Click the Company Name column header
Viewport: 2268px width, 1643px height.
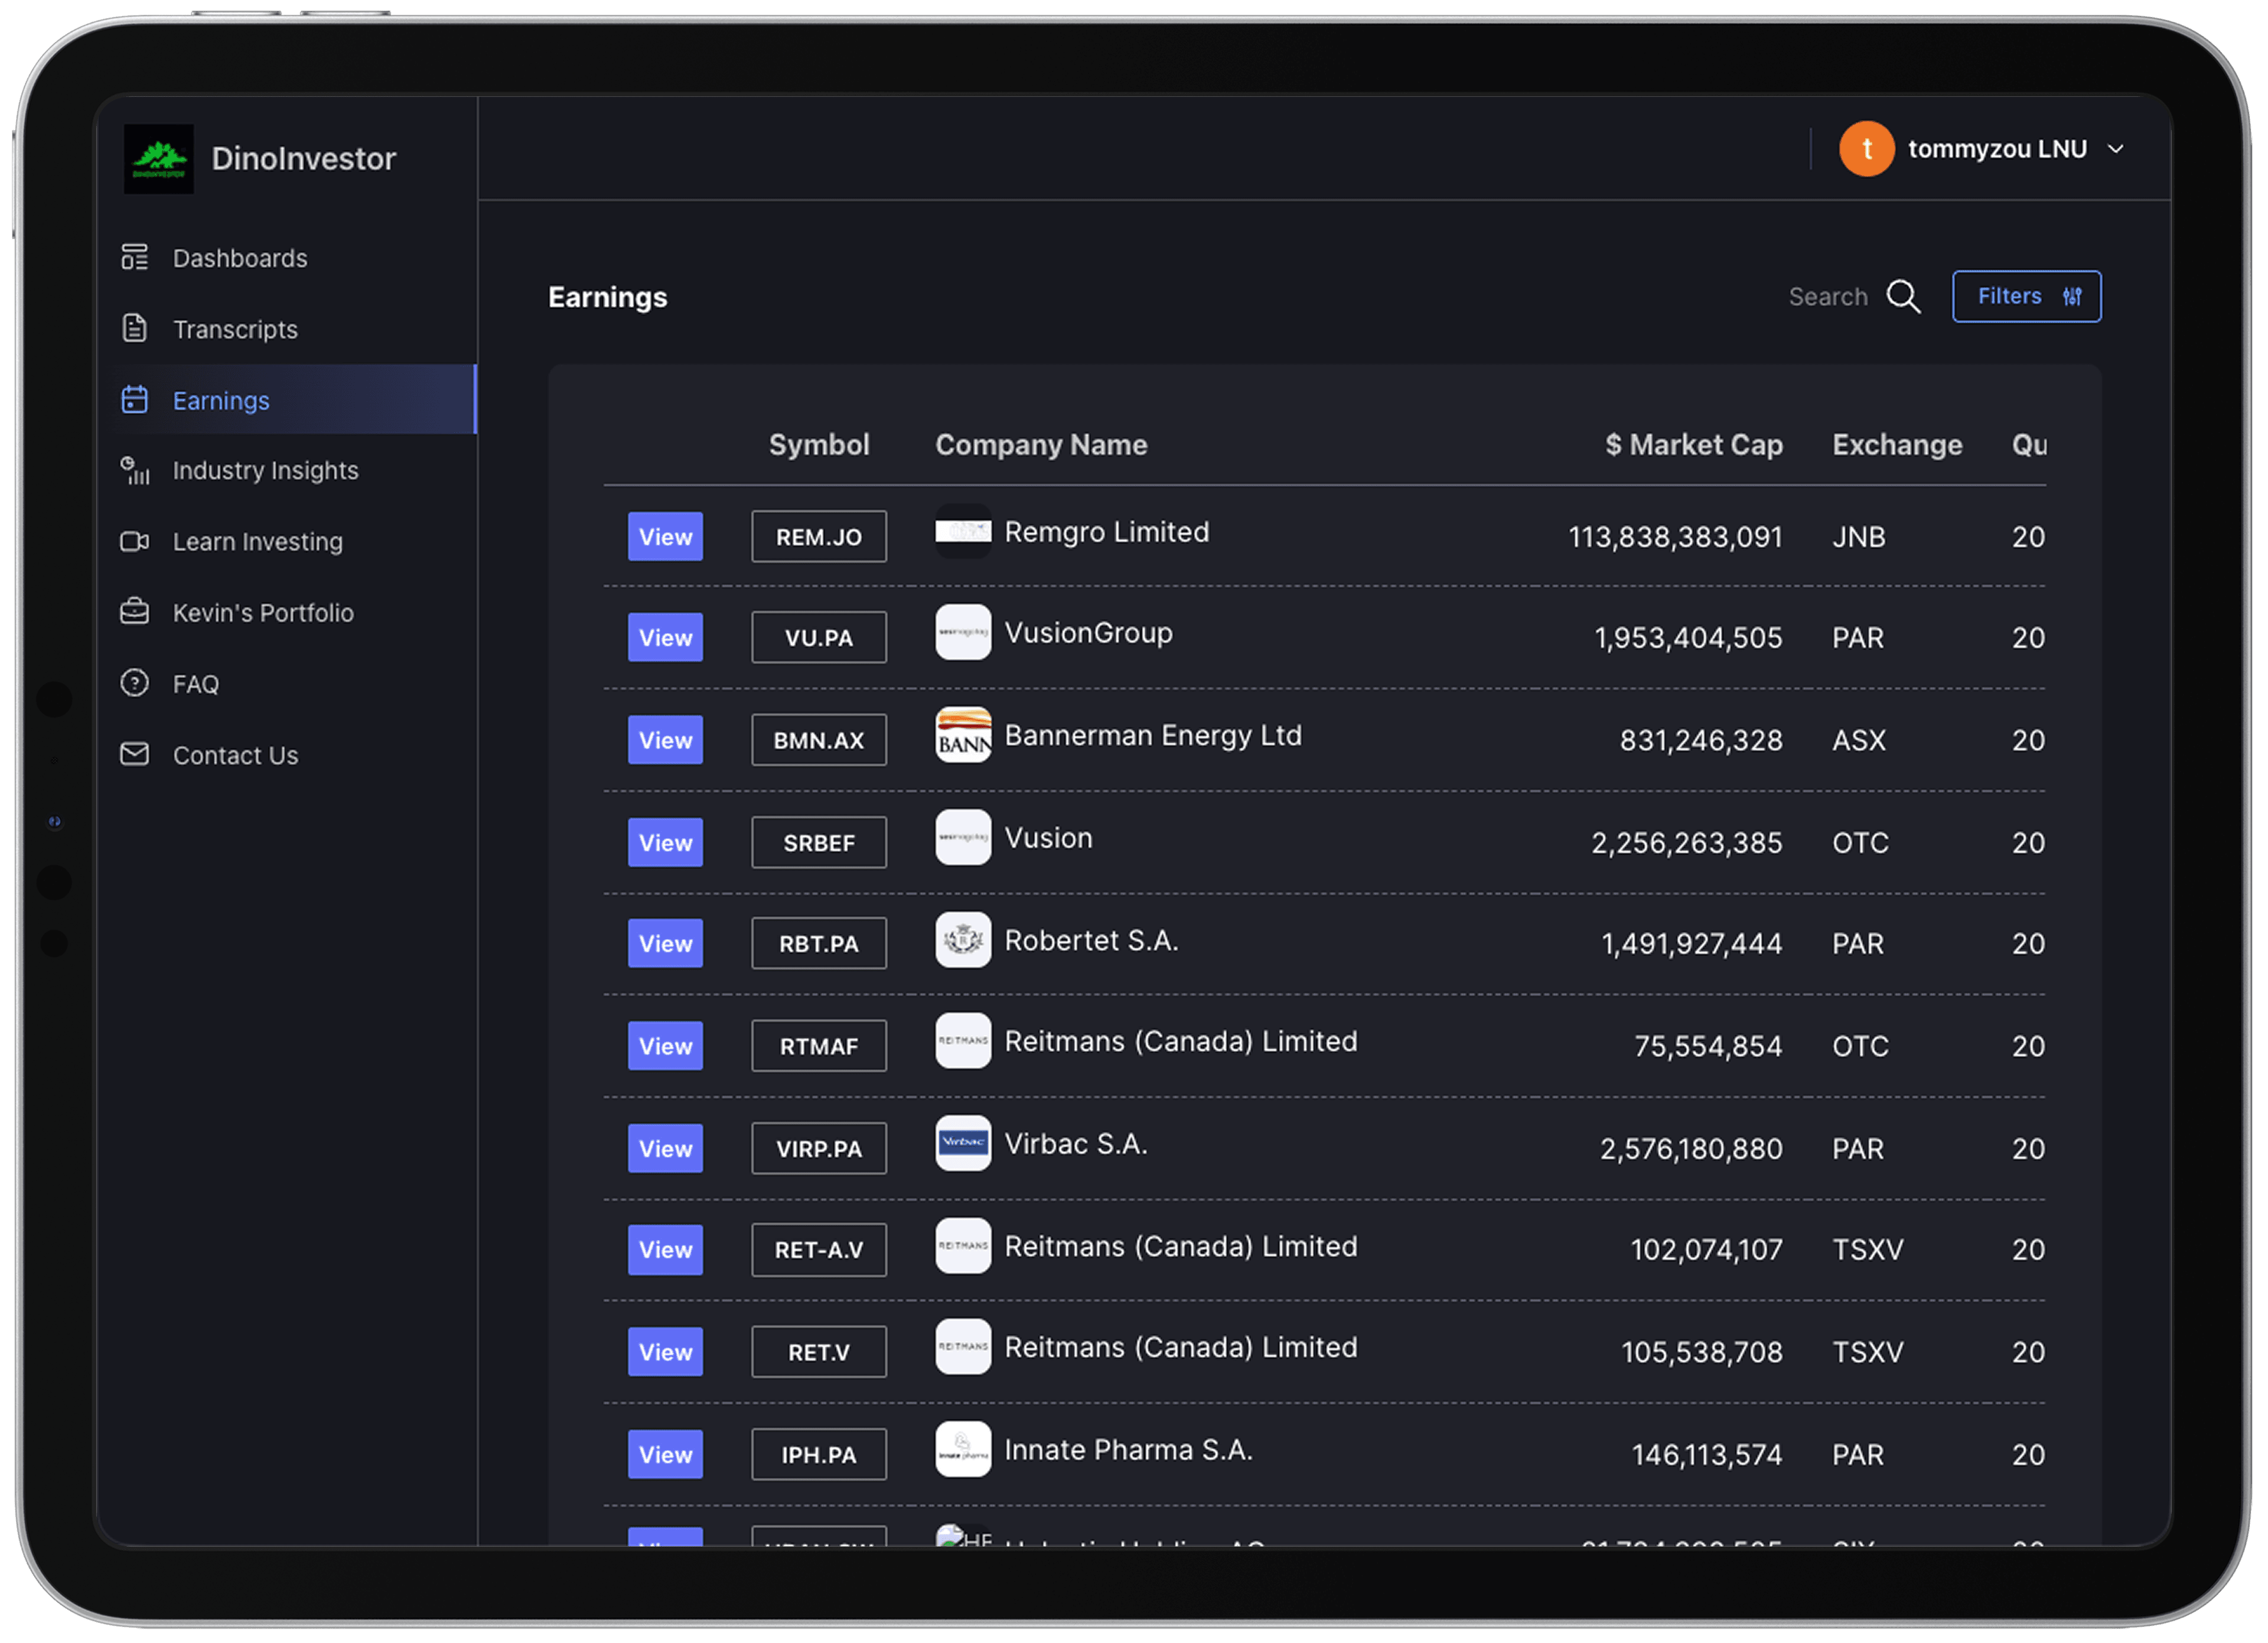coord(1041,445)
